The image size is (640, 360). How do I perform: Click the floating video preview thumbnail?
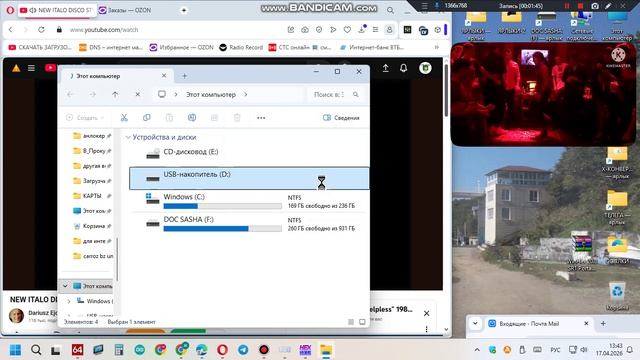pos(543,94)
